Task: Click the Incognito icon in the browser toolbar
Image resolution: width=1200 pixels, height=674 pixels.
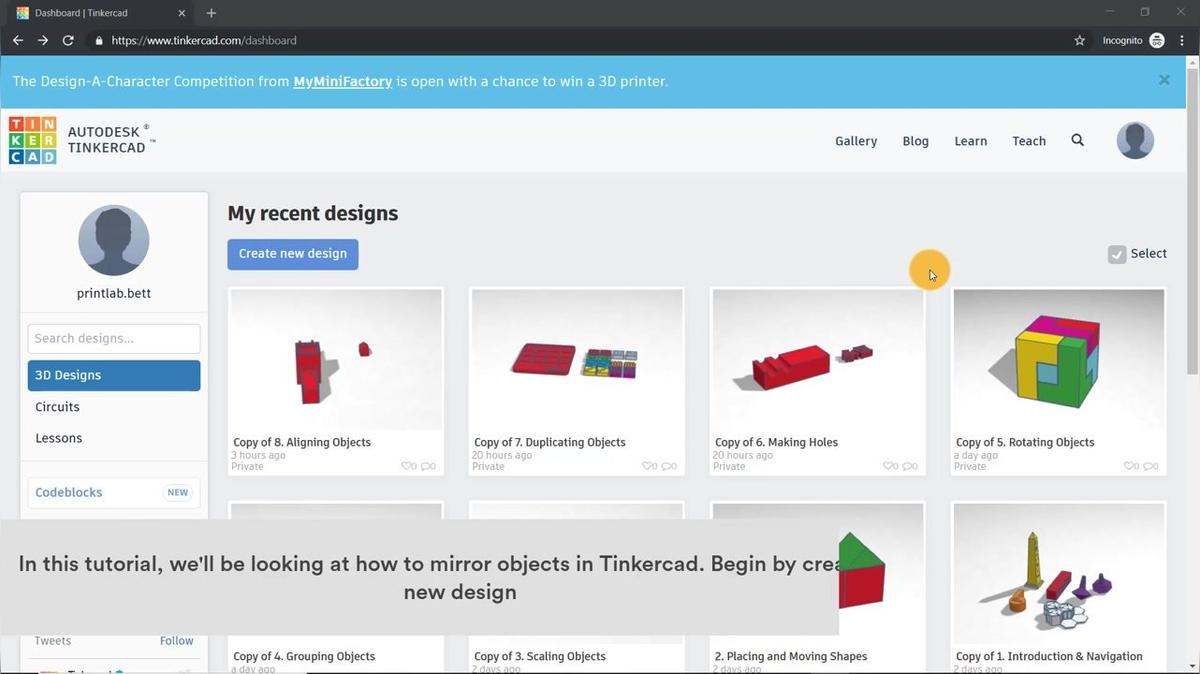Action: point(1157,41)
